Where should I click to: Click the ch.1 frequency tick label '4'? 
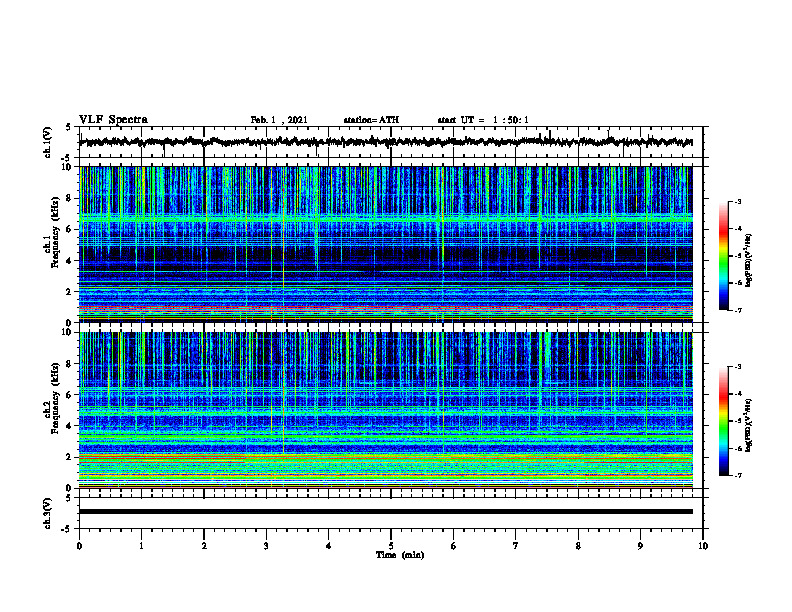pos(71,261)
